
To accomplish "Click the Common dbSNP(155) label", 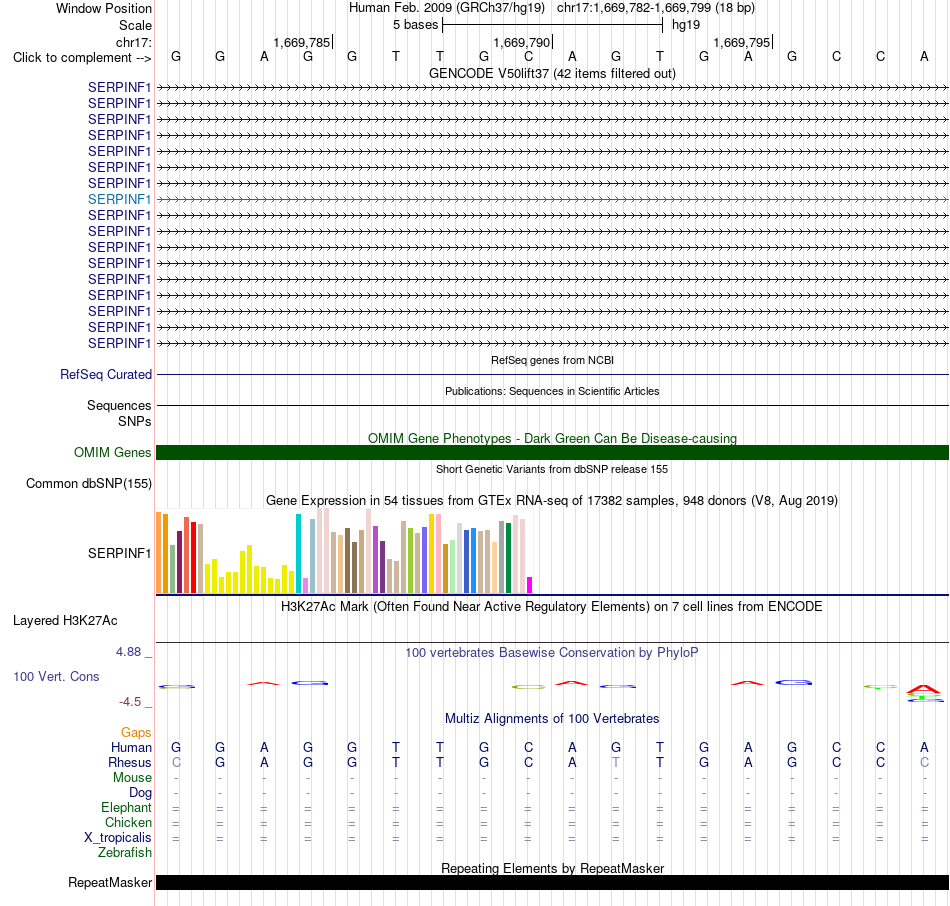I will pyautogui.click(x=89, y=483).
